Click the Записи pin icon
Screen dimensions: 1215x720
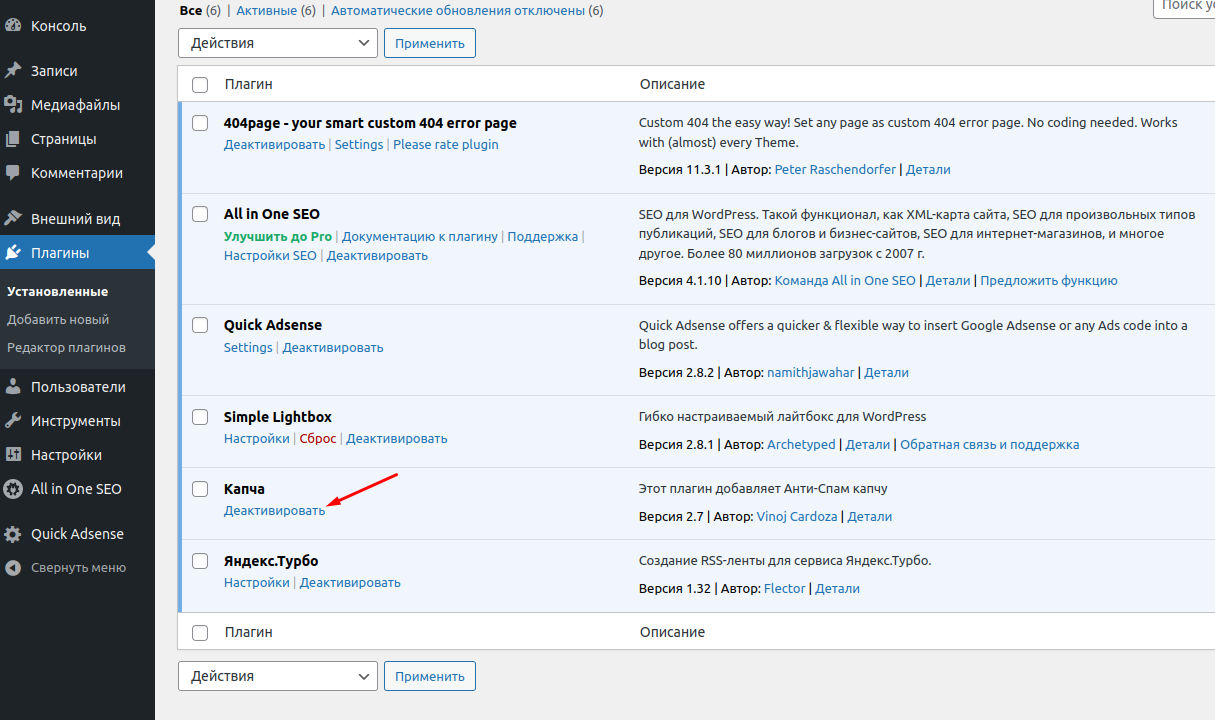[x=13, y=71]
